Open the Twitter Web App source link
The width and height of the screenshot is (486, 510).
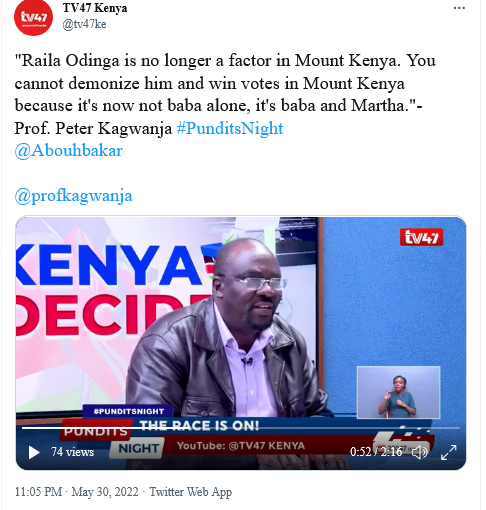coord(190,492)
